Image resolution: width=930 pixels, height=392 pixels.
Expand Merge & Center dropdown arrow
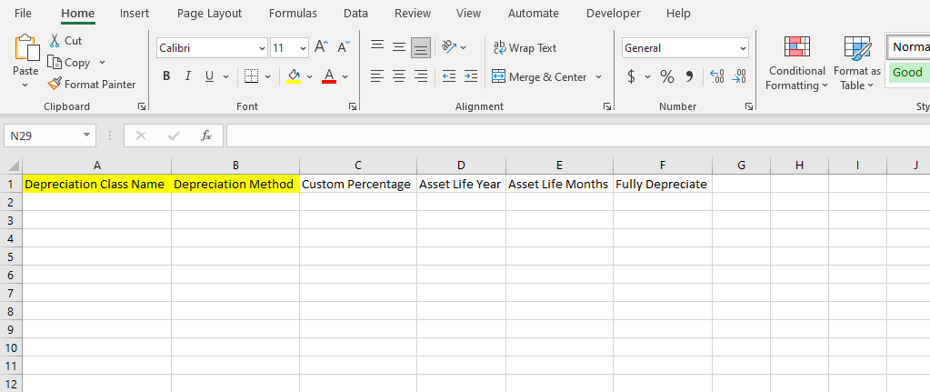click(x=598, y=77)
